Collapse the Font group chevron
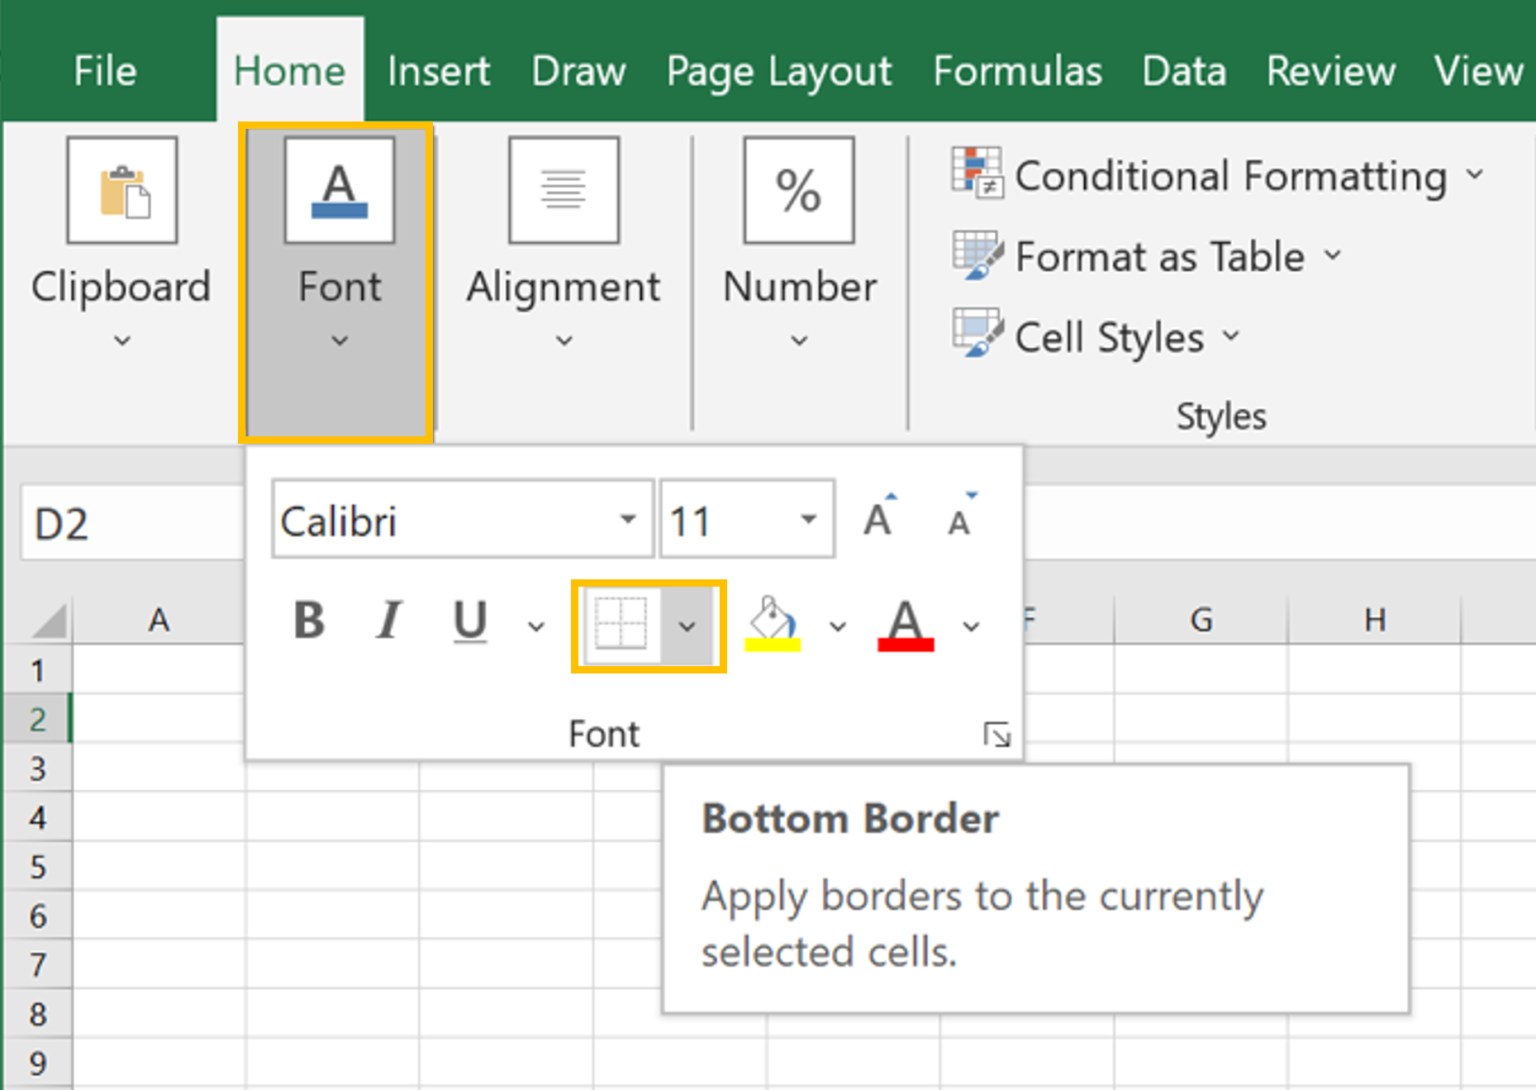Viewport: 1536px width, 1090px height. [x=340, y=341]
